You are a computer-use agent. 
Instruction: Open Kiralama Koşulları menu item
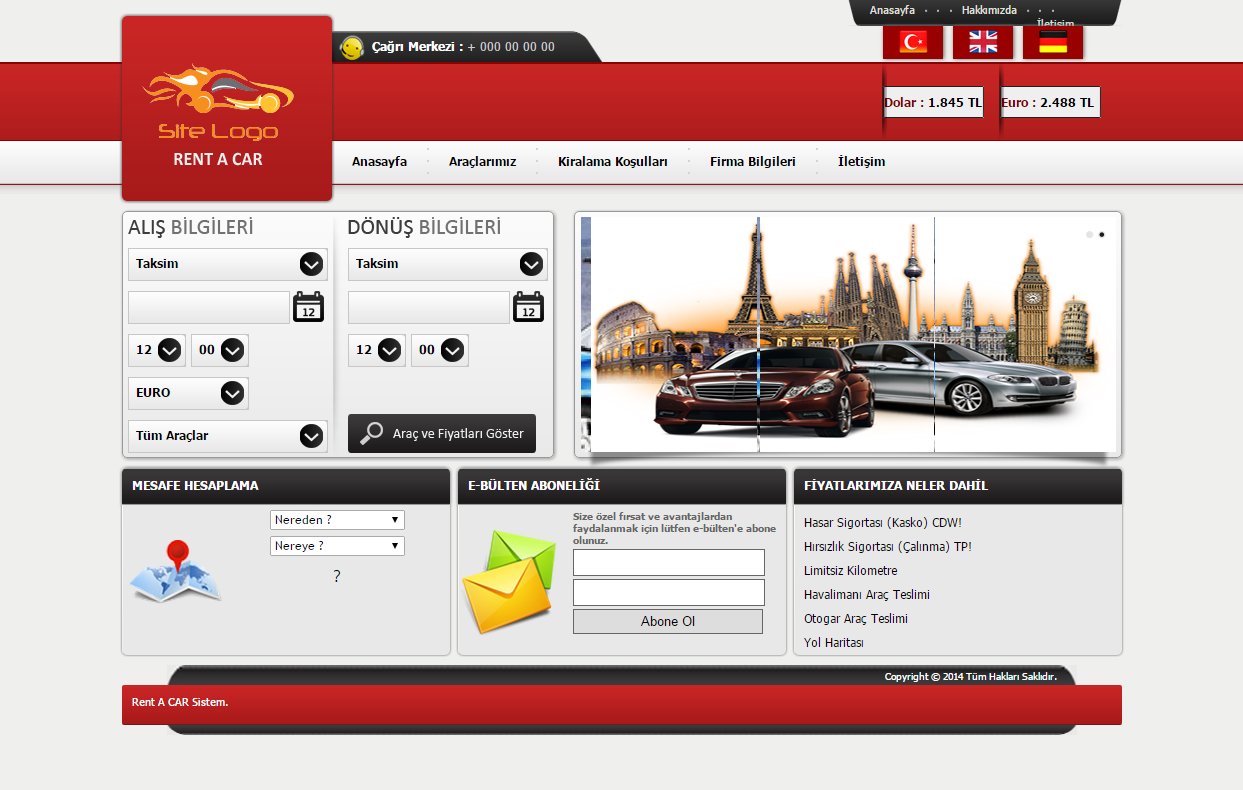click(612, 162)
